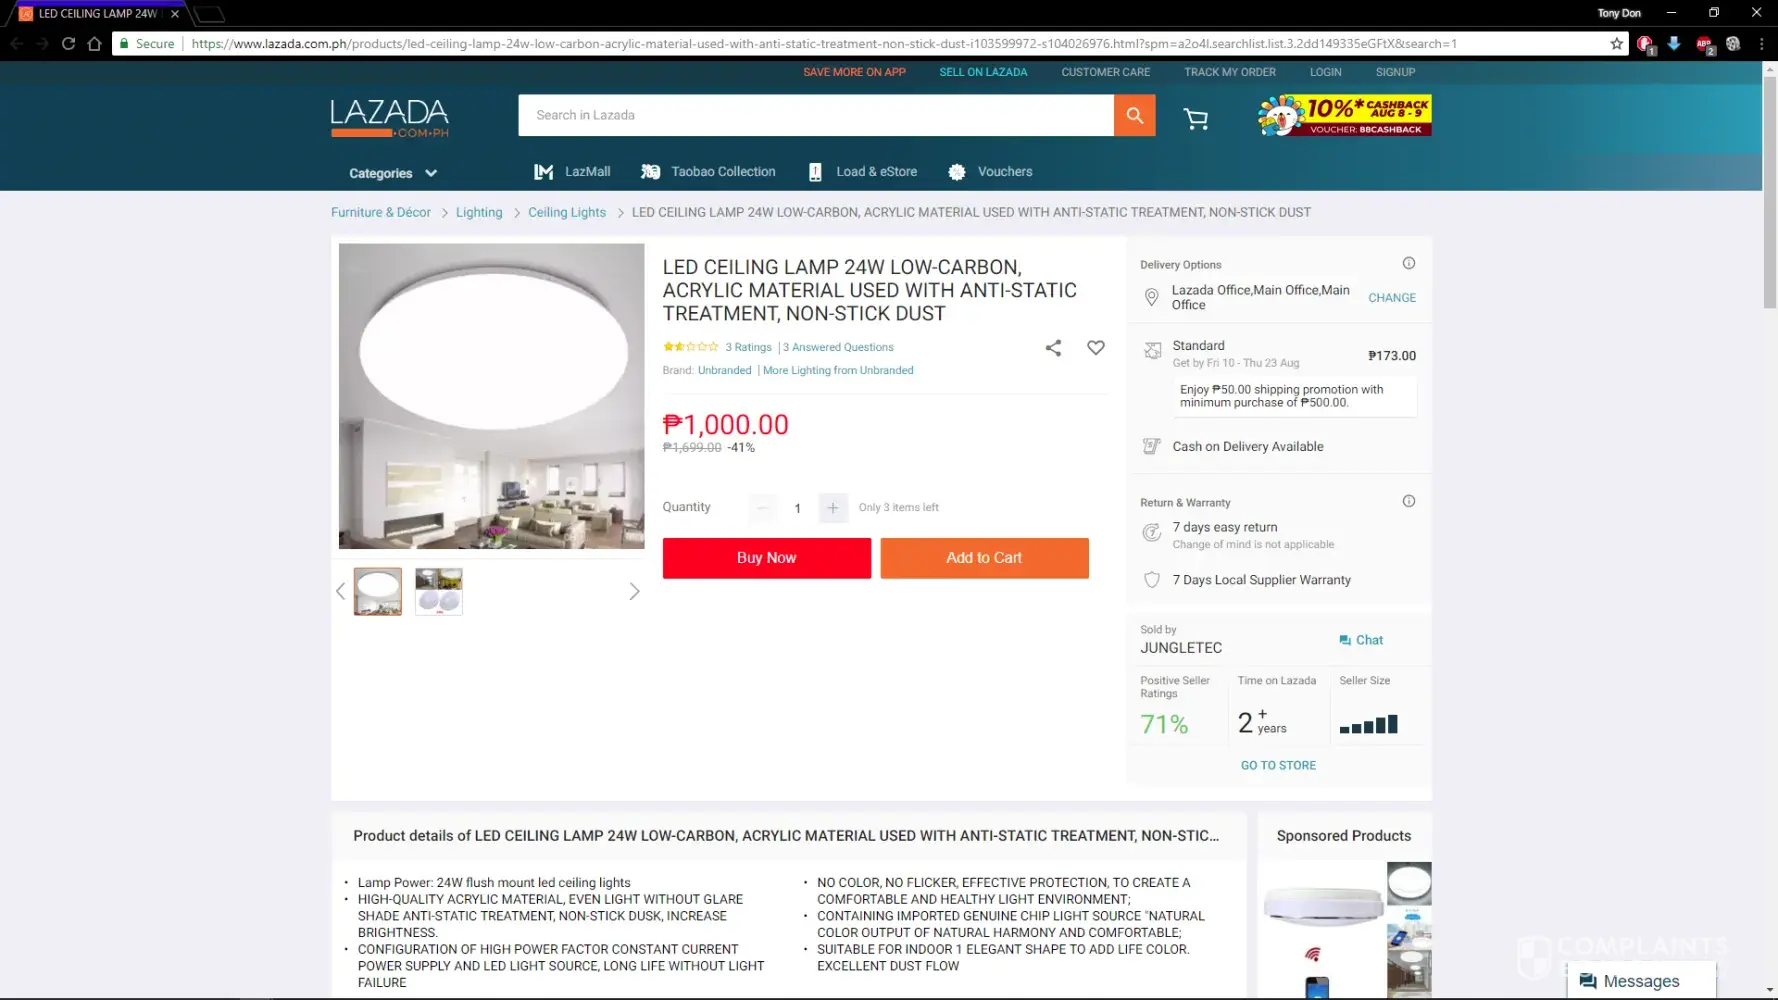
Task: Open the shopping cart icon
Action: (x=1195, y=119)
